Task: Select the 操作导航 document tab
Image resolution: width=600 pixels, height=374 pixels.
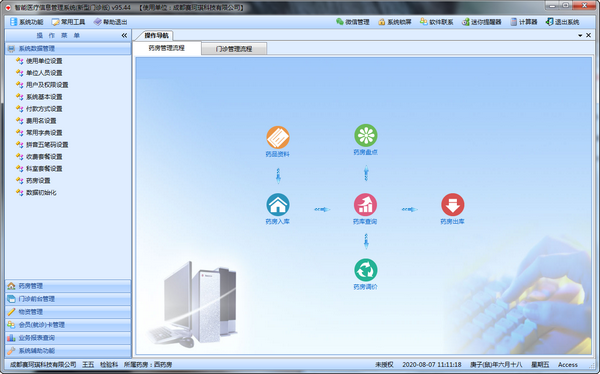Action: 156,36
